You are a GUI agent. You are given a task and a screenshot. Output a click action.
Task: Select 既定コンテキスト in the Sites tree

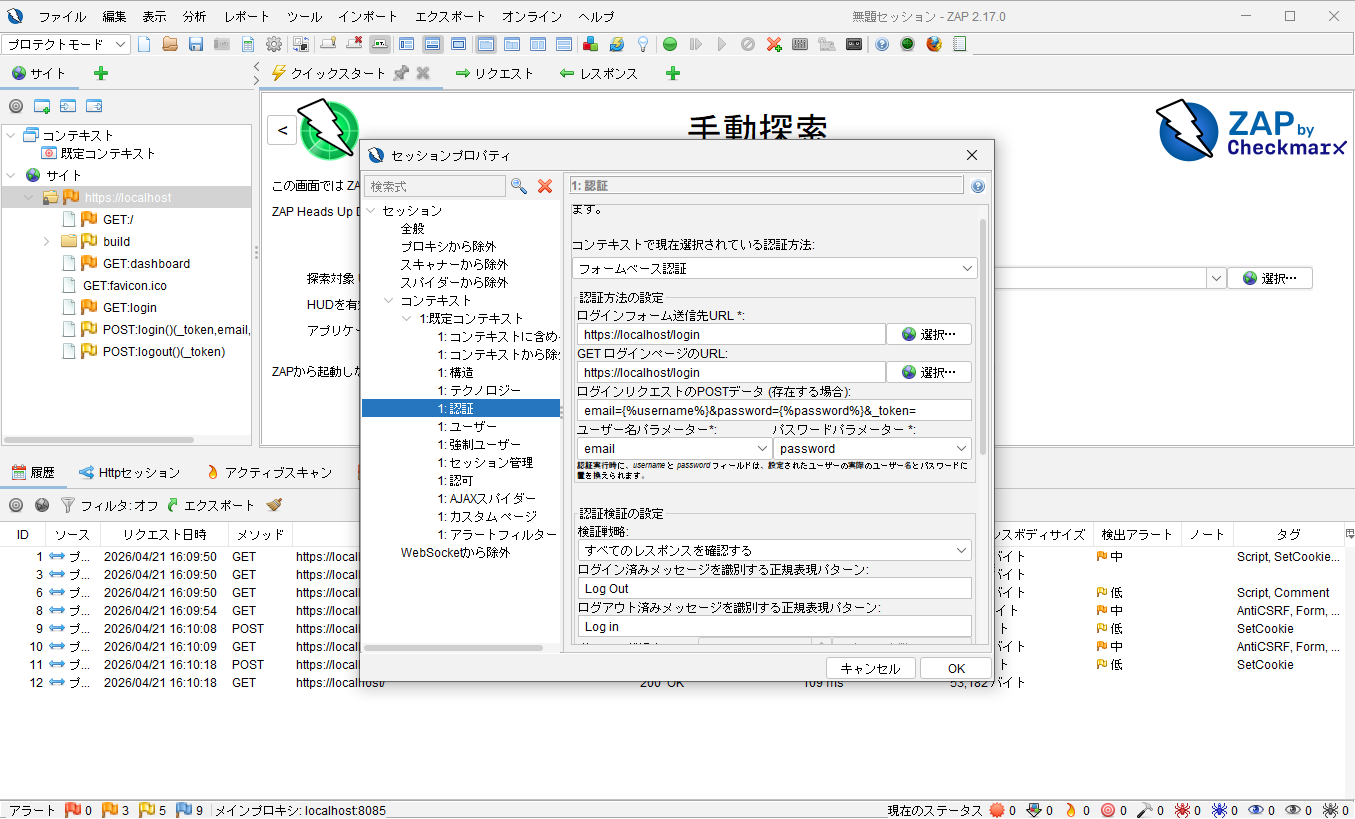click(x=108, y=153)
